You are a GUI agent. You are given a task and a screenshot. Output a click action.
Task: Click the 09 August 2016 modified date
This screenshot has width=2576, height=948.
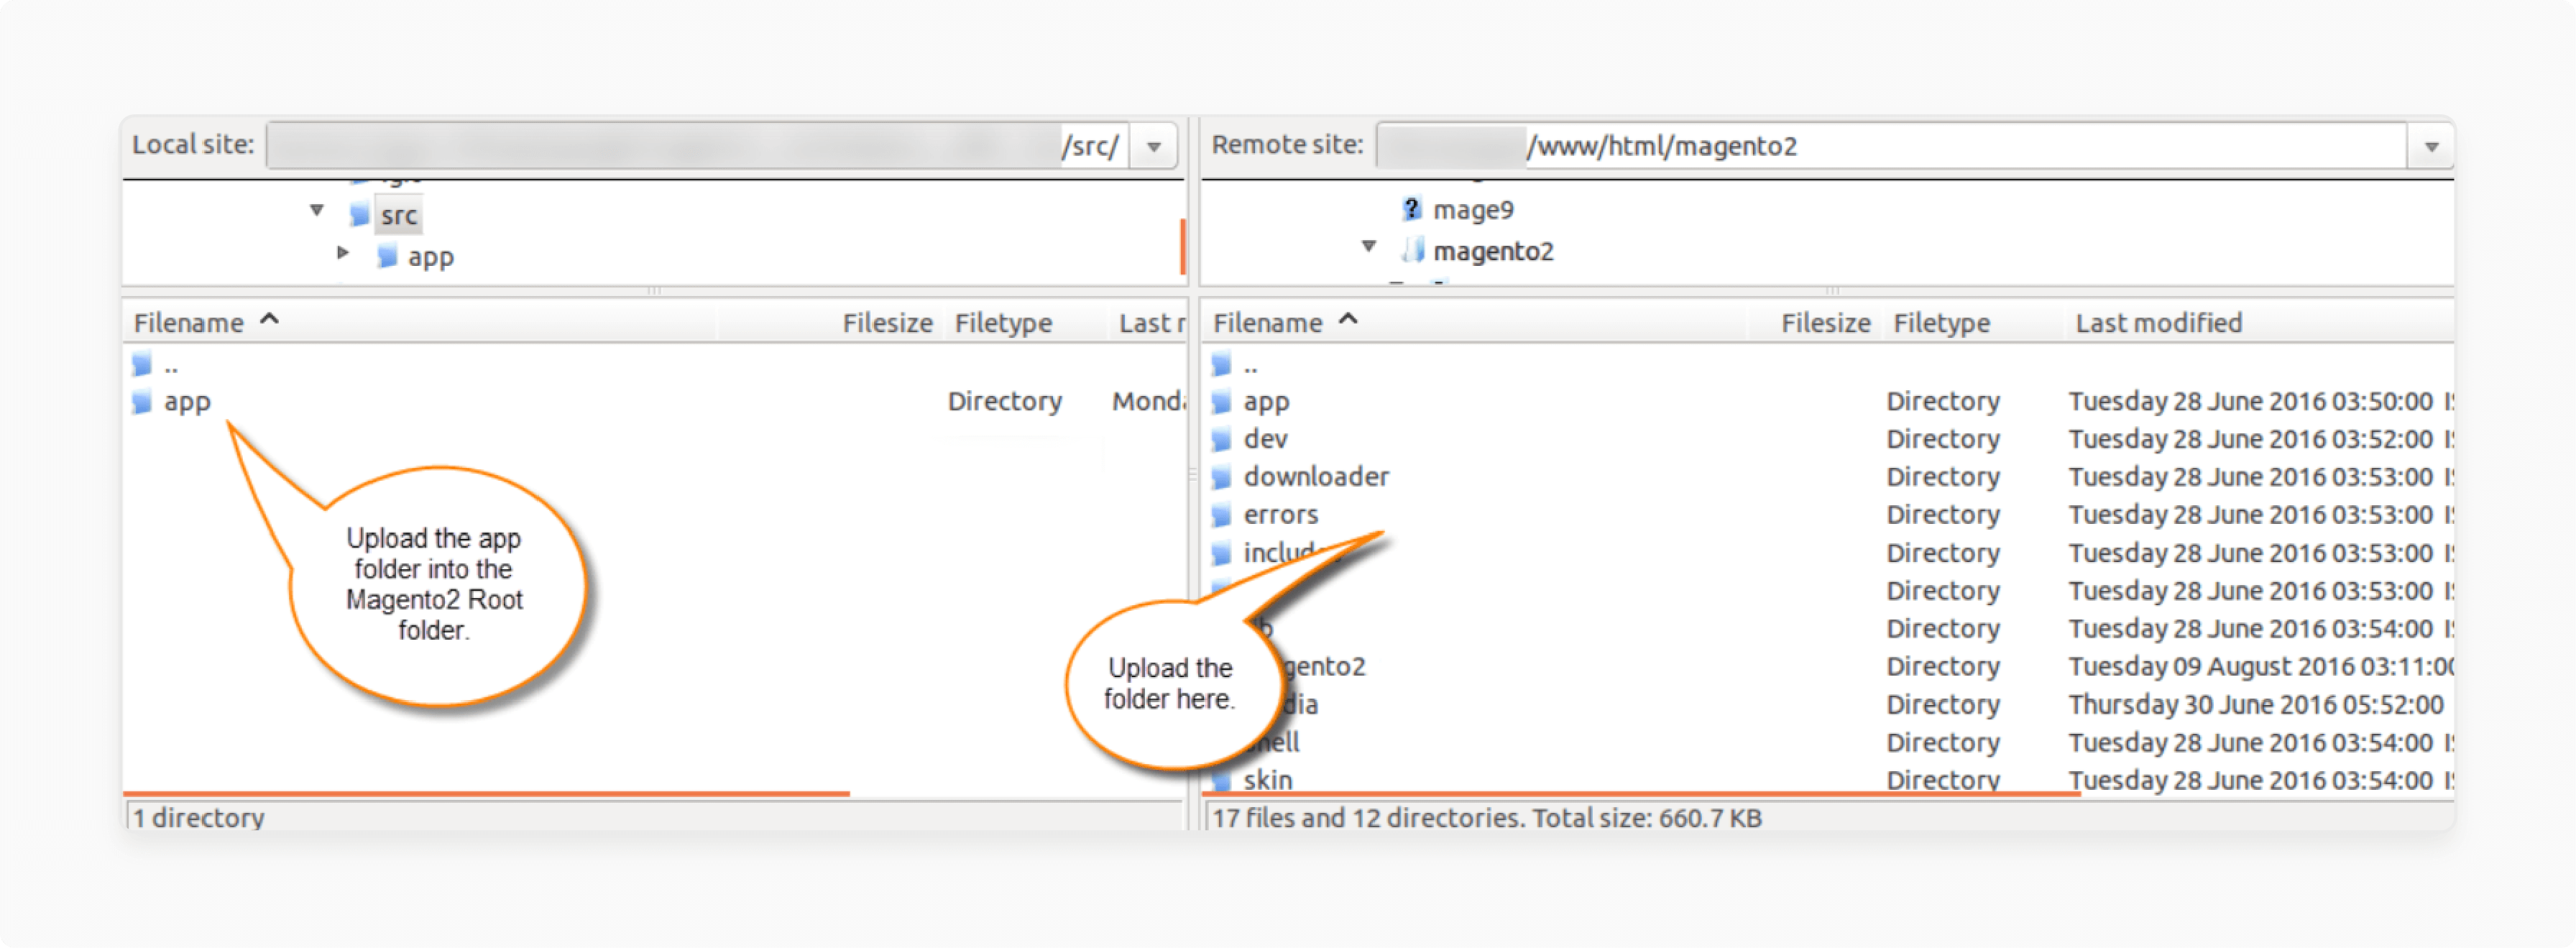point(2261,667)
